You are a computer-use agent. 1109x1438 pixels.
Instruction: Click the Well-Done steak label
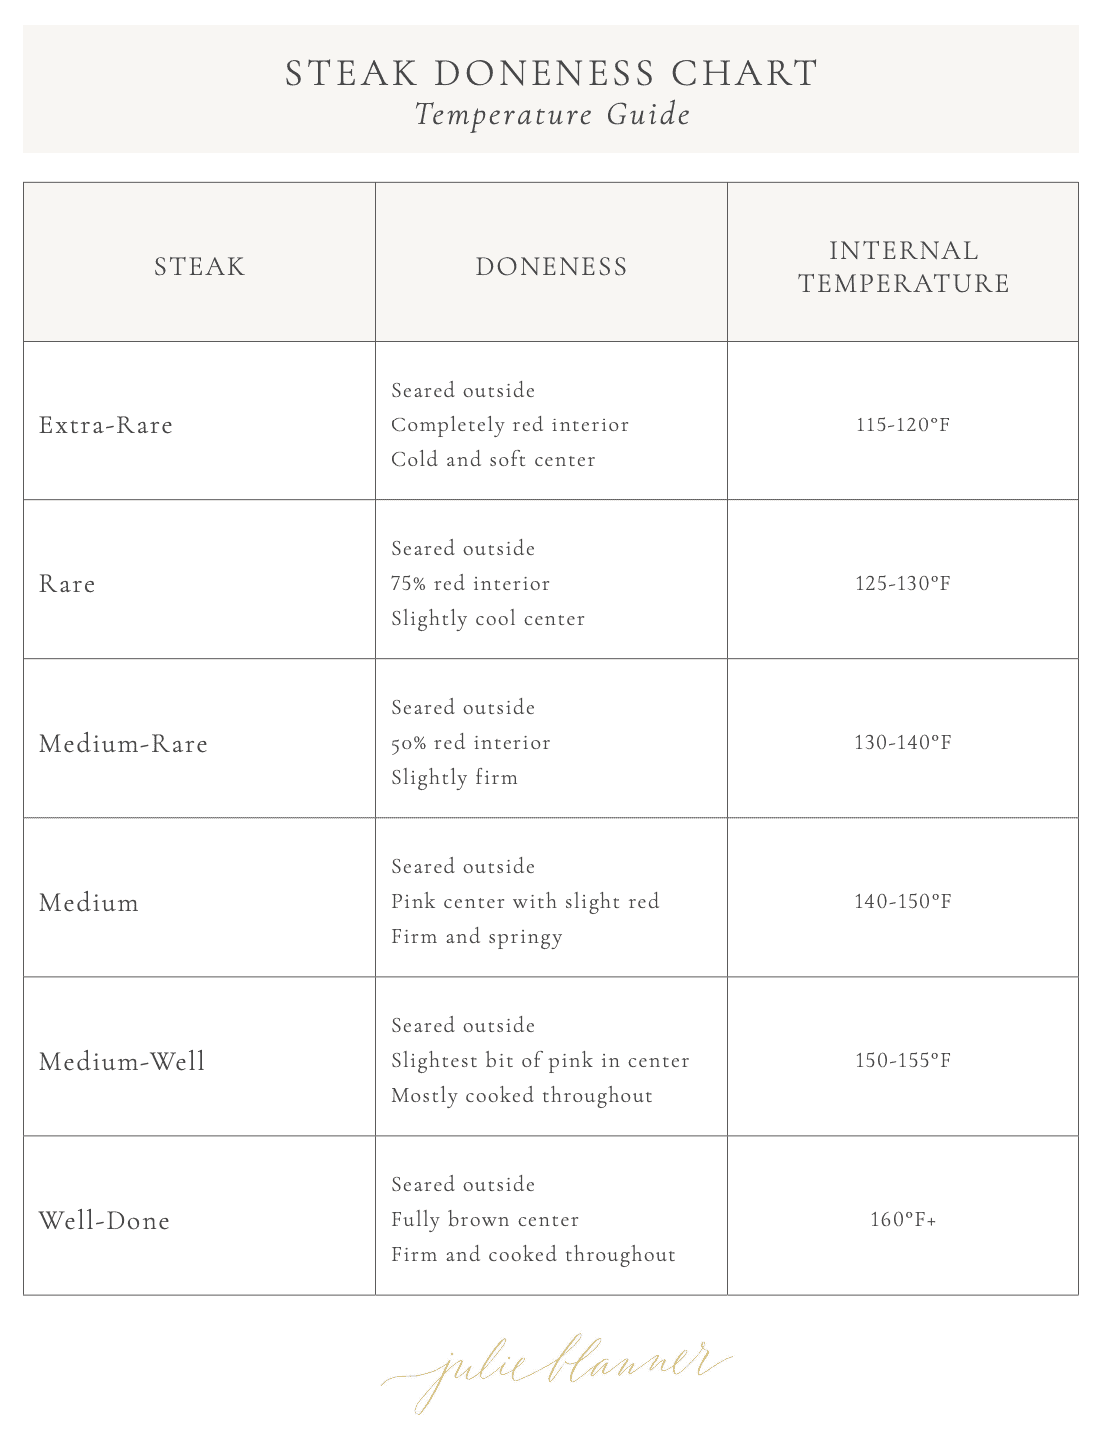104,1220
